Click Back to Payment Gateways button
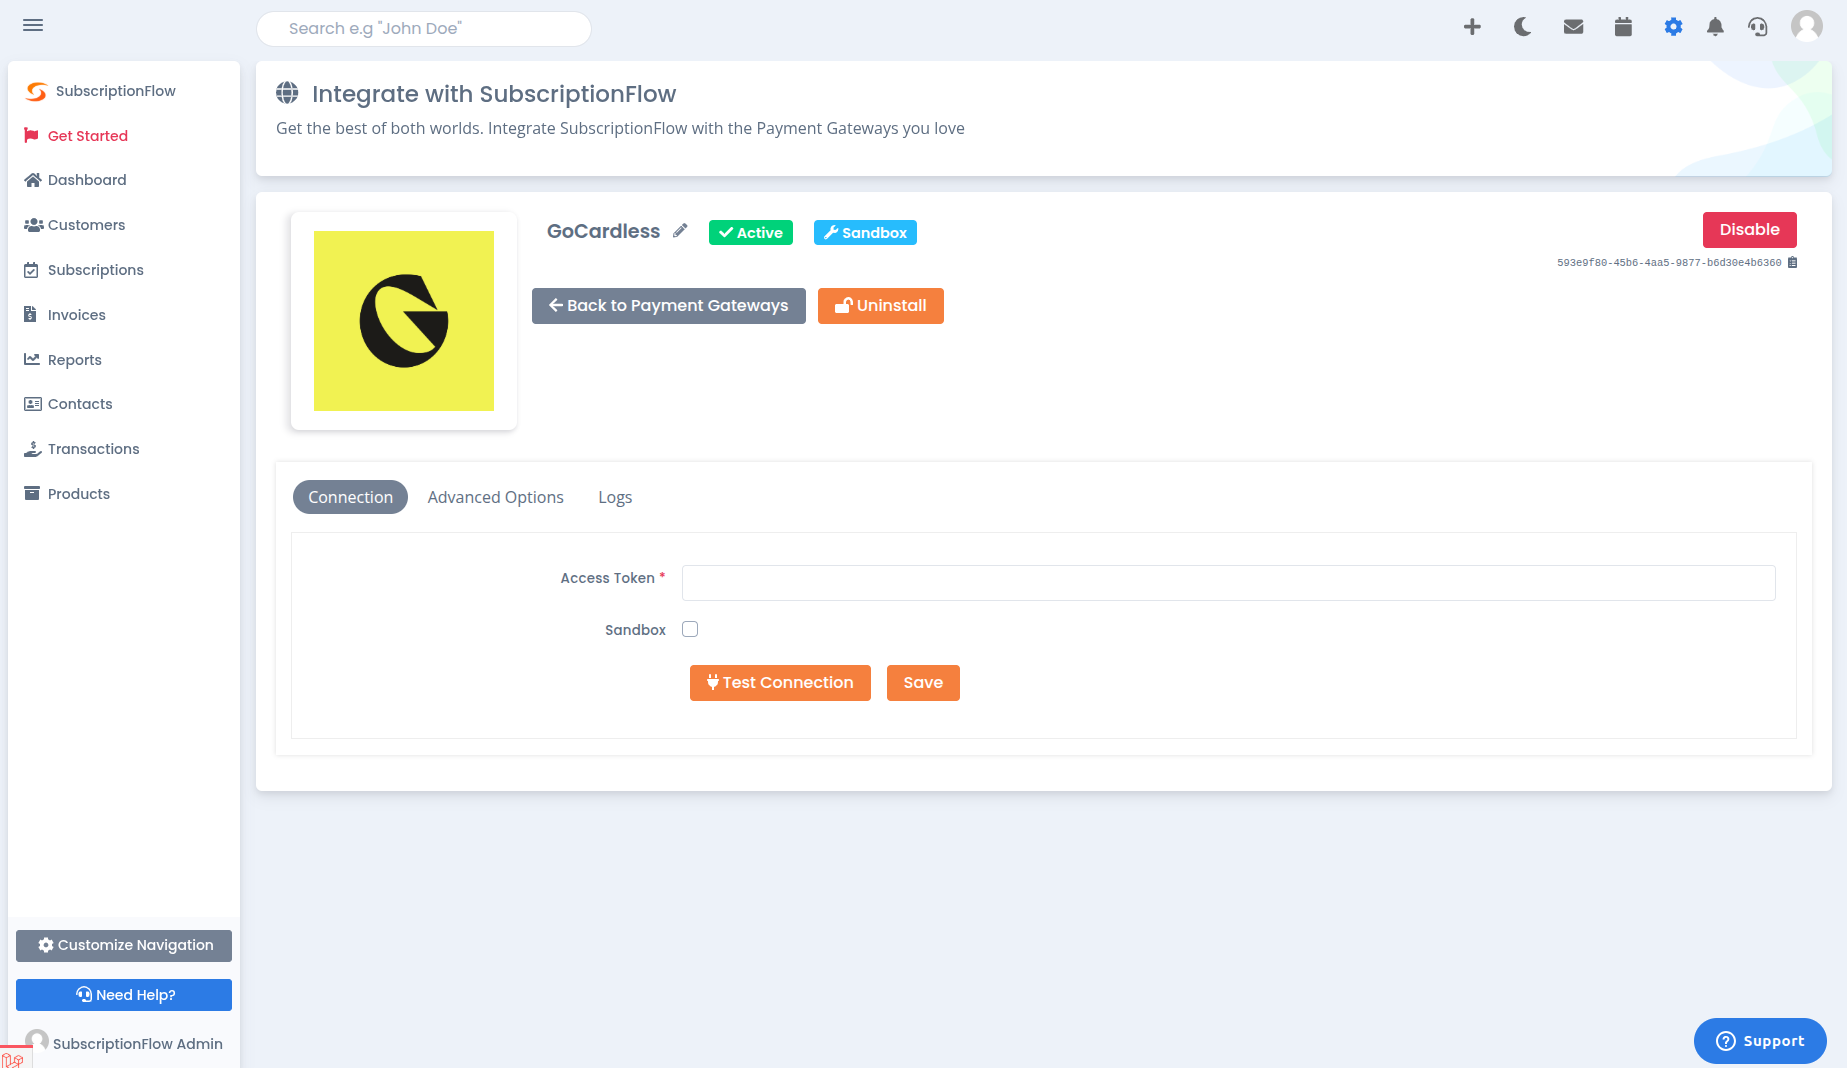Image resolution: width=1847 pixels, height=1068 pixels. 669,306
